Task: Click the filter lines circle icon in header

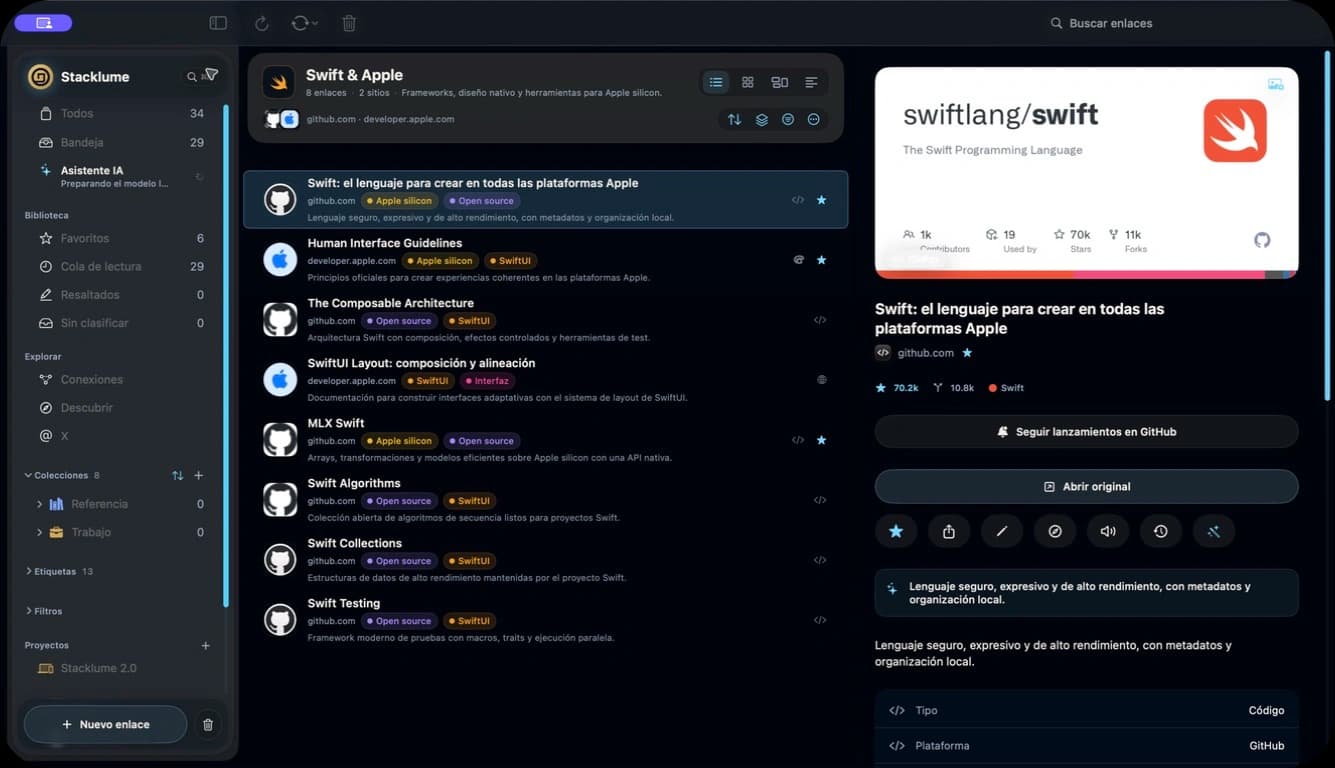Action: [788, 119]
